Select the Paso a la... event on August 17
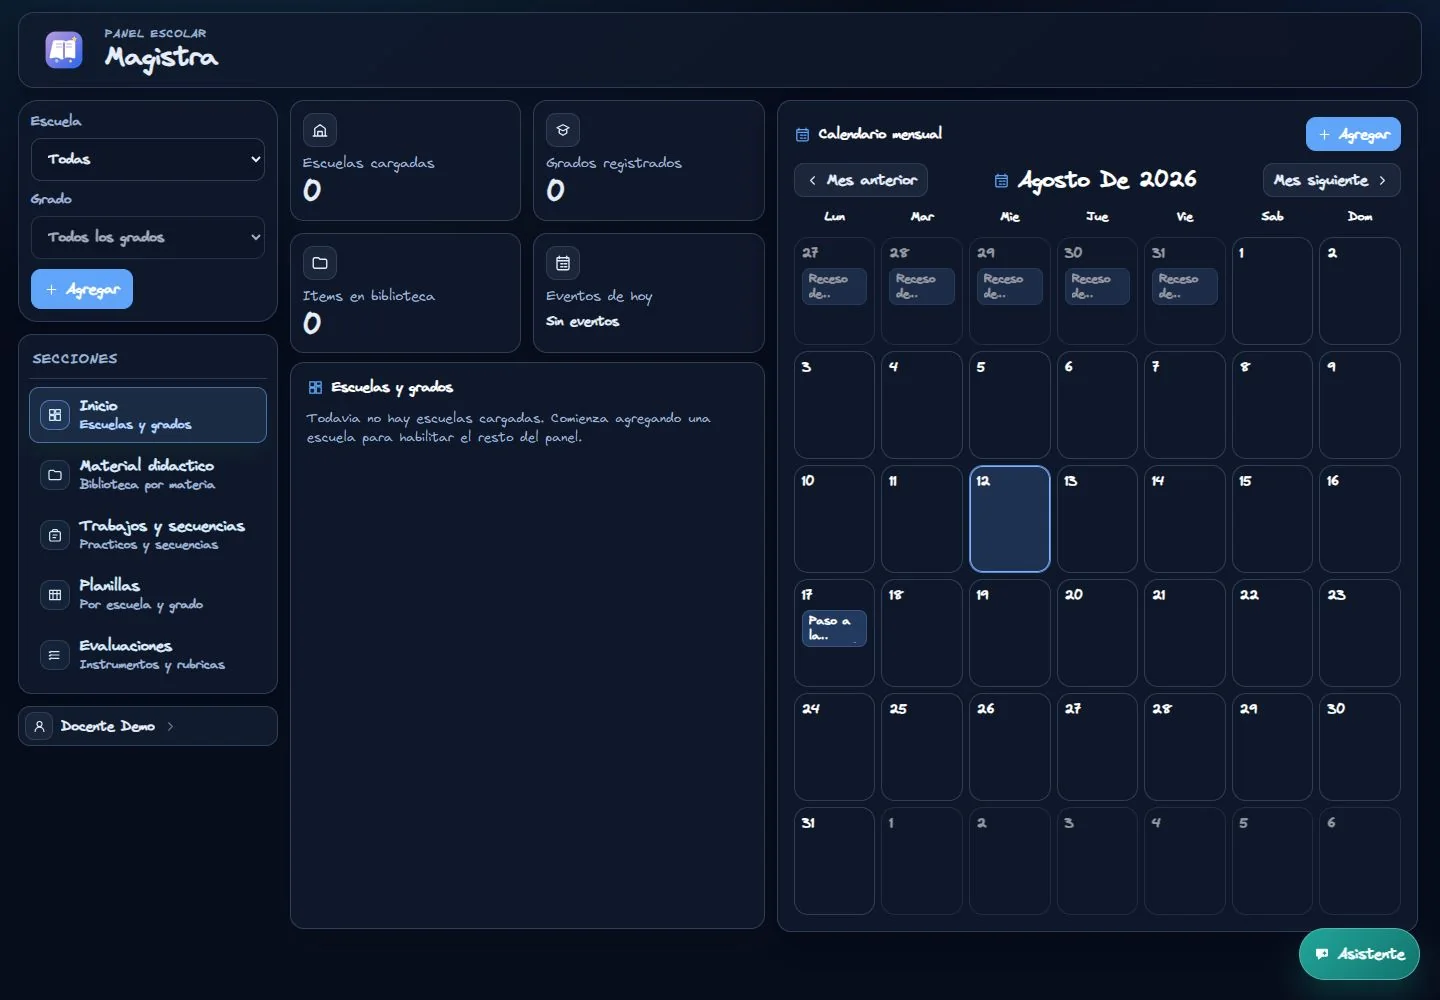This screenshot has width=1440, height=1000. [x=834, y=628]
